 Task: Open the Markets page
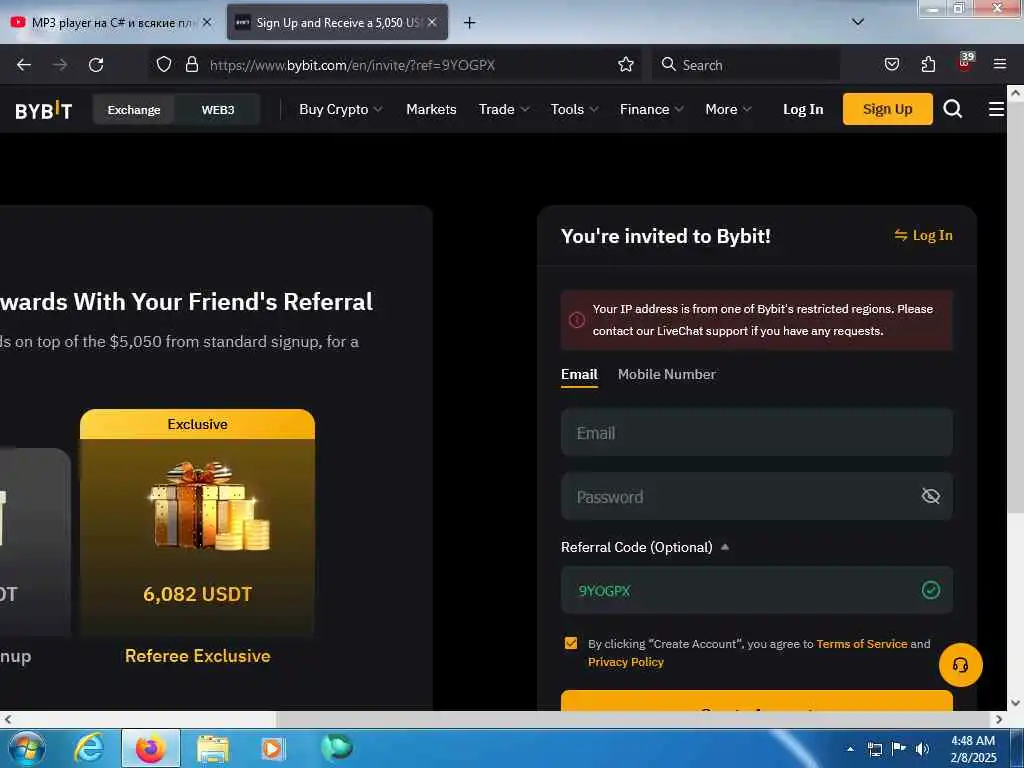431,109
